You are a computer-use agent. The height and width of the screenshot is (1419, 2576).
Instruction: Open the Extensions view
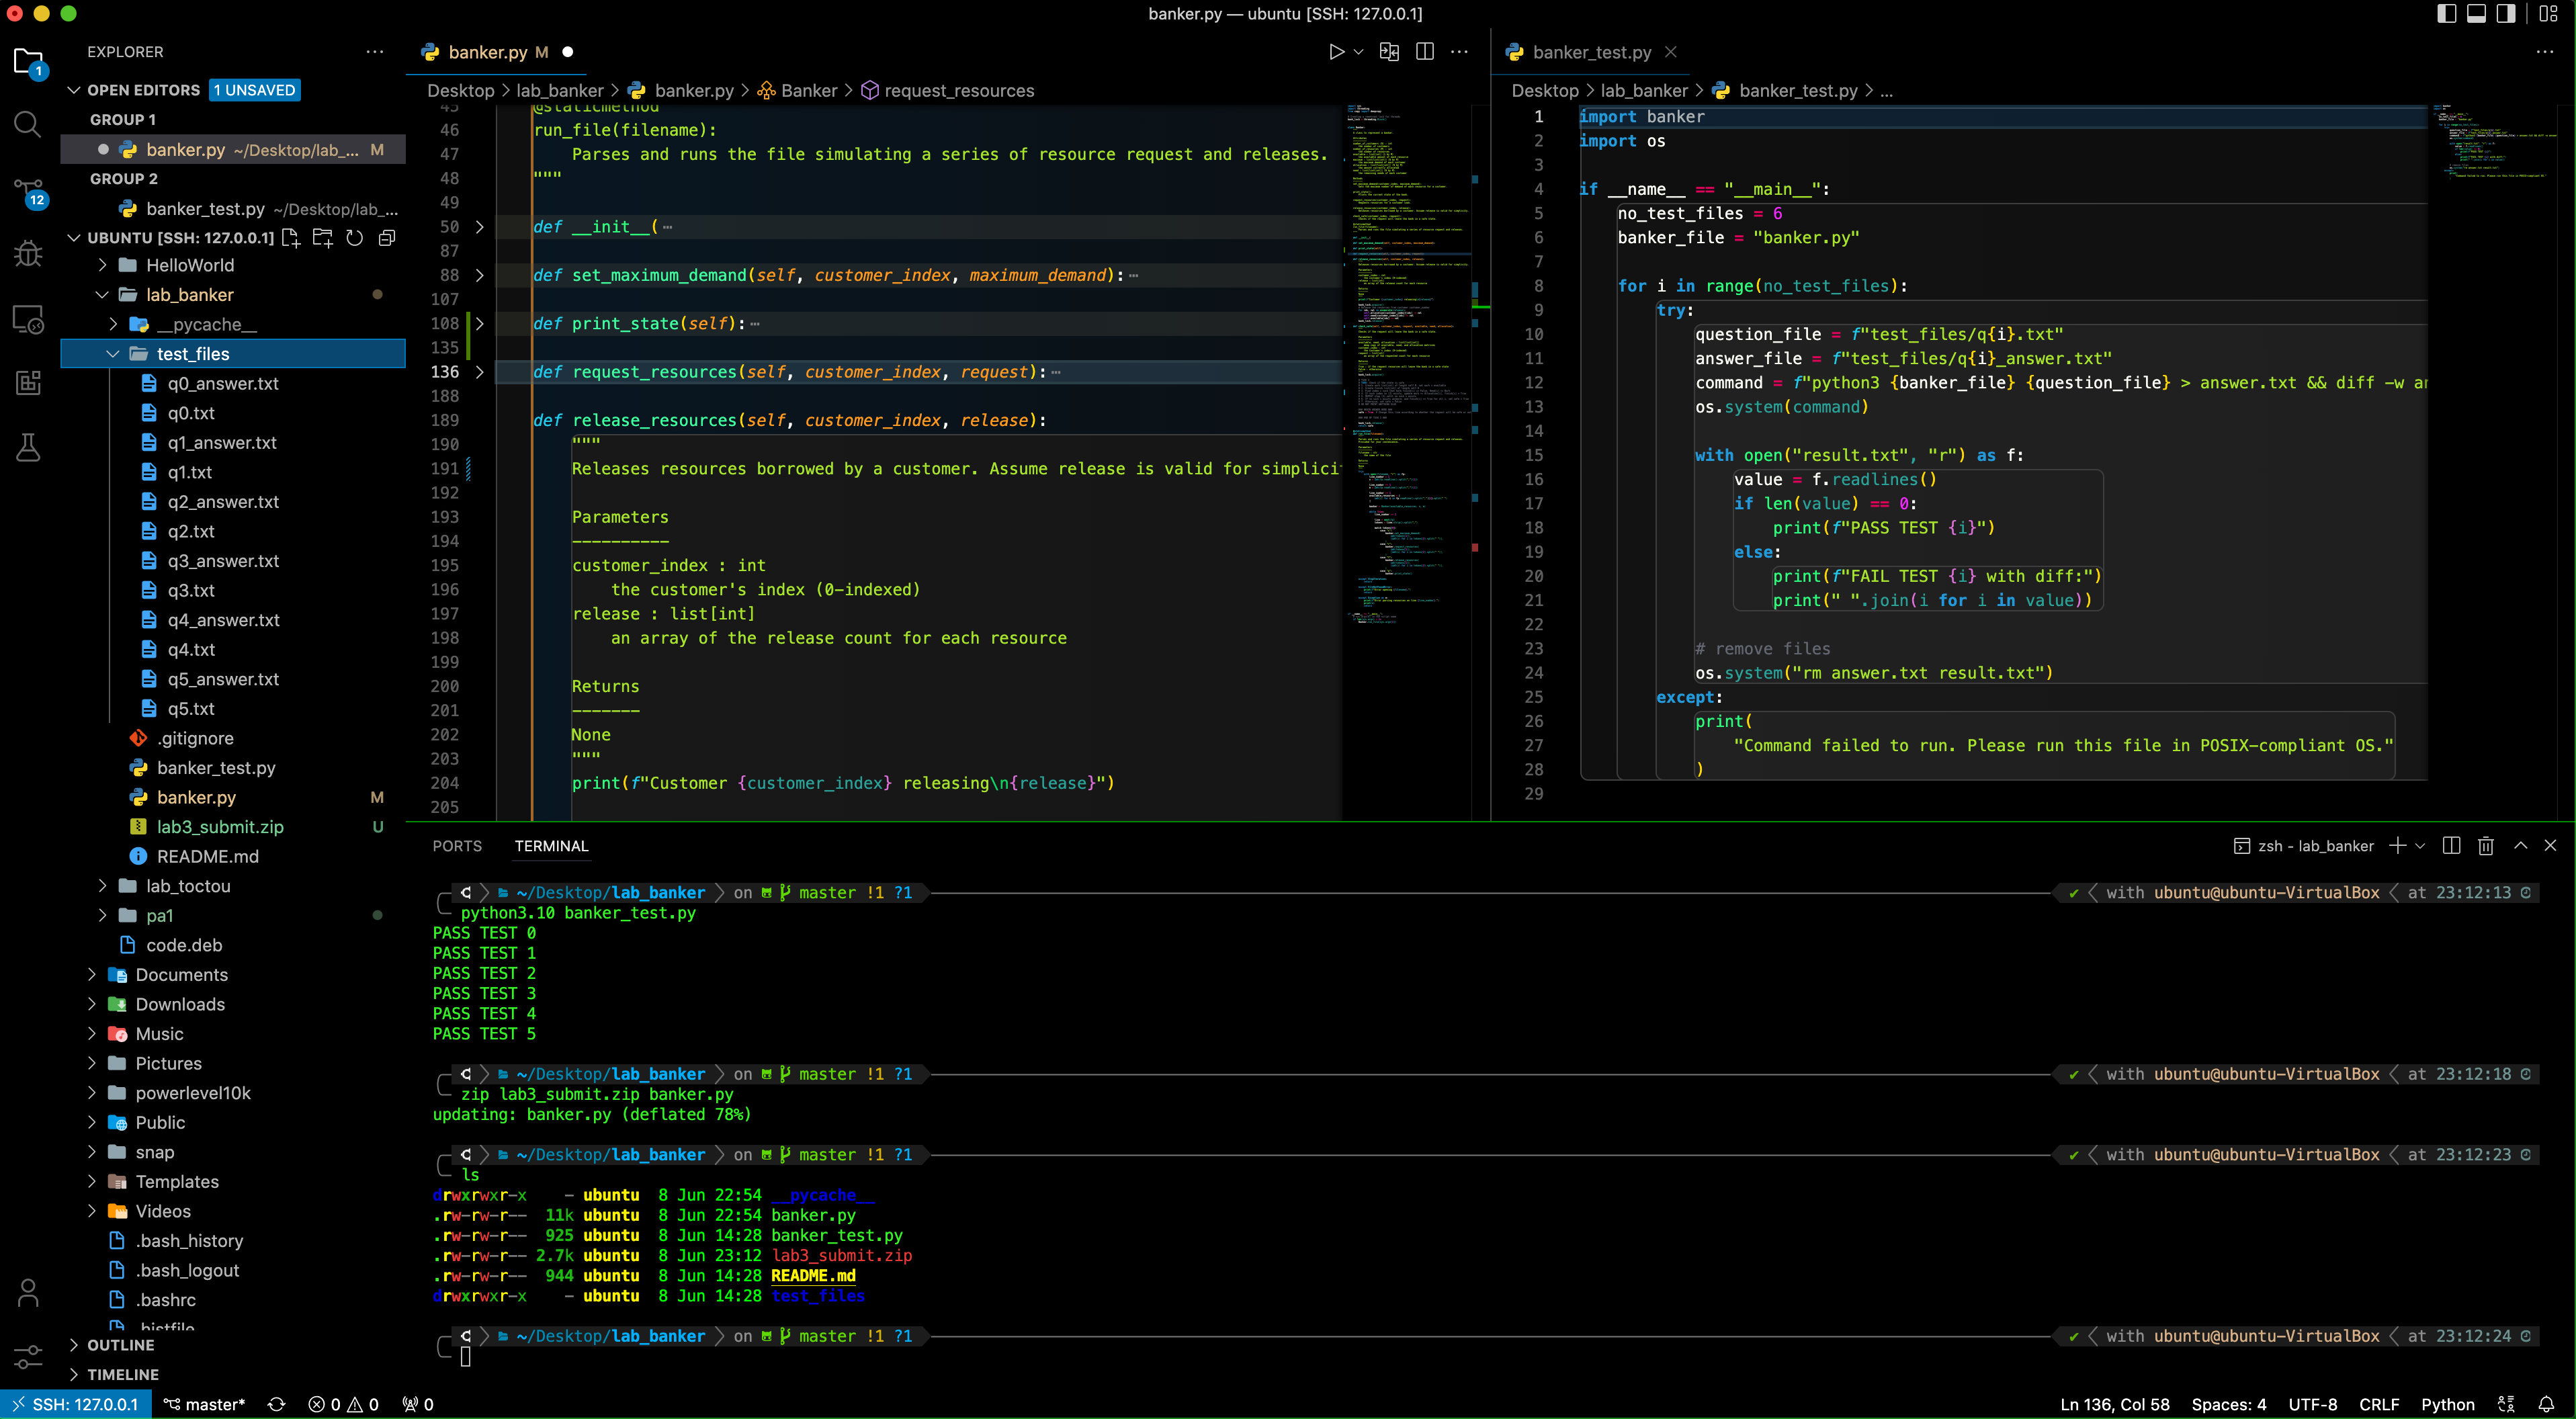pyautogui.click(x=28, y=383)
